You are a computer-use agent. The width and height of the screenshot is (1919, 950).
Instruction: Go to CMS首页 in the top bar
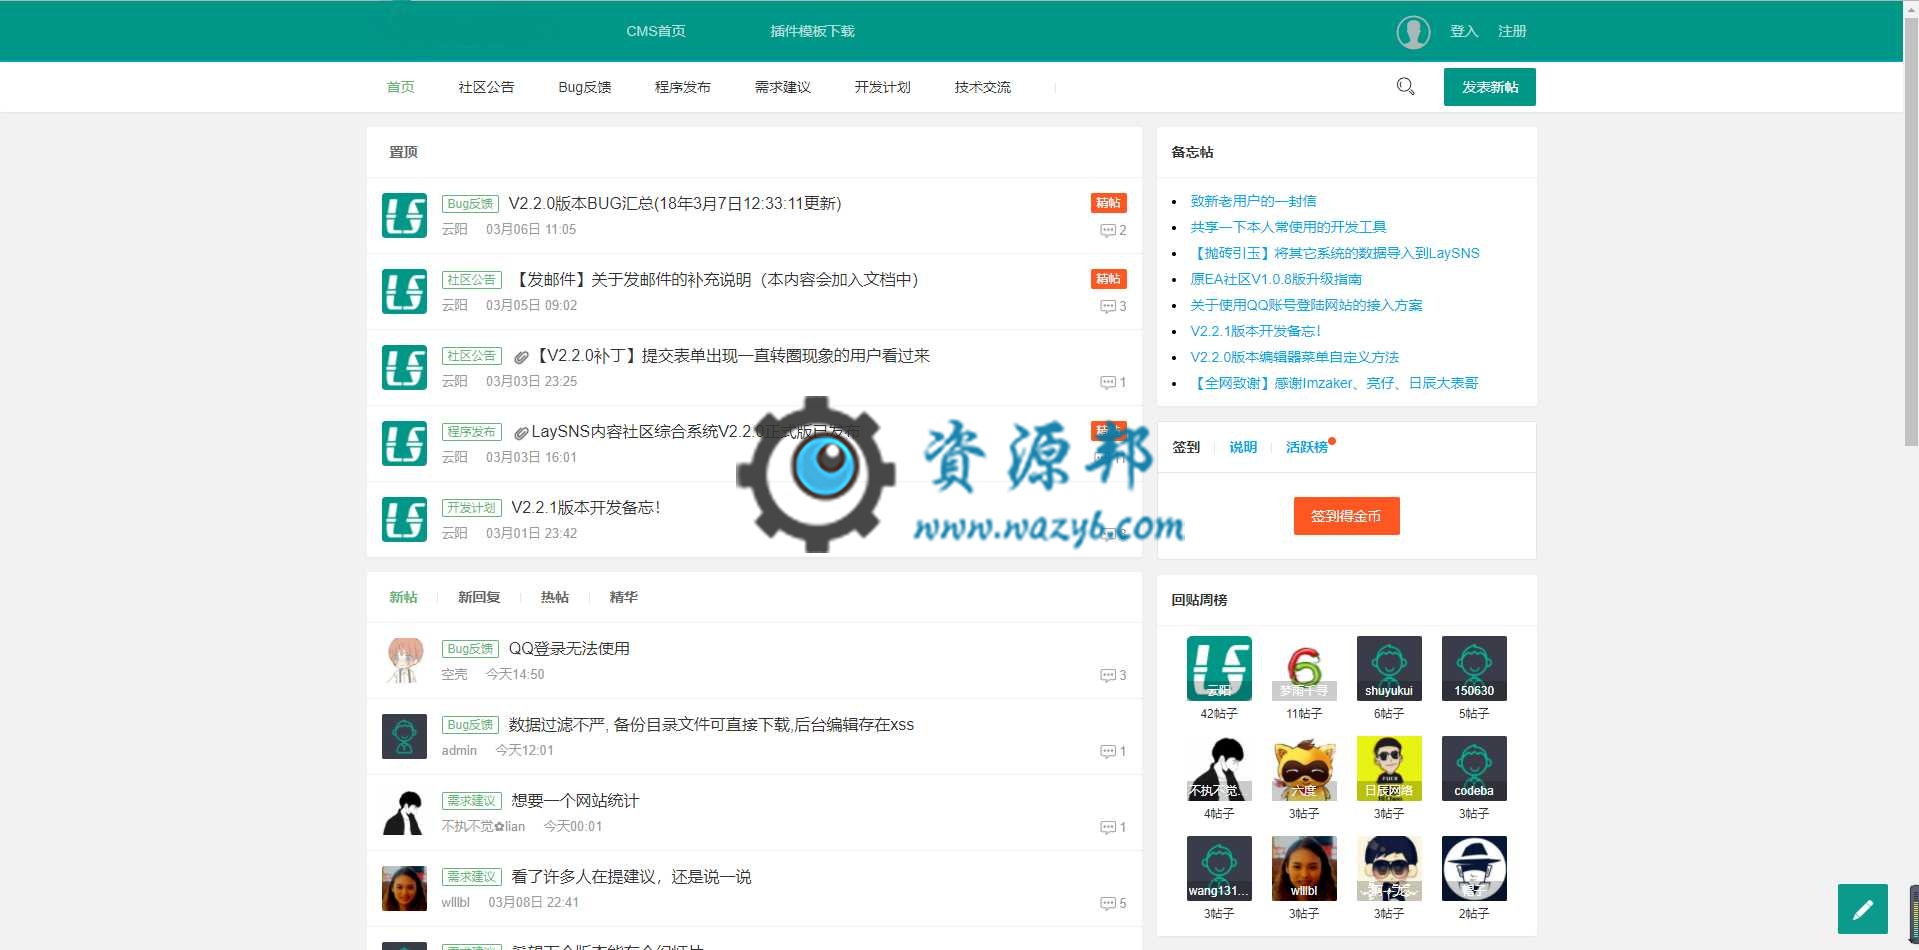pos(656,31)
